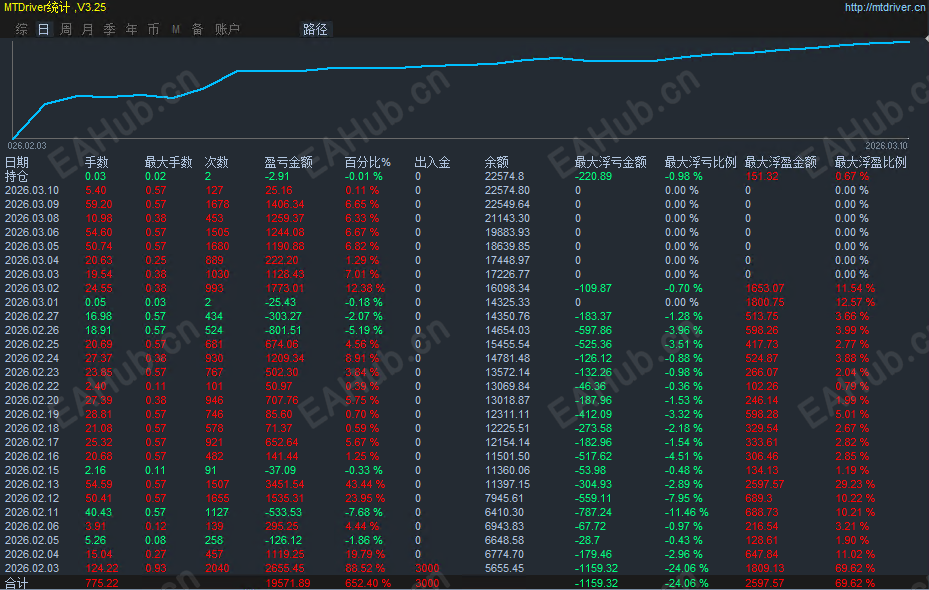929x590 pixels.
Task: Open the 备 tab
Action: click(198, 29)
